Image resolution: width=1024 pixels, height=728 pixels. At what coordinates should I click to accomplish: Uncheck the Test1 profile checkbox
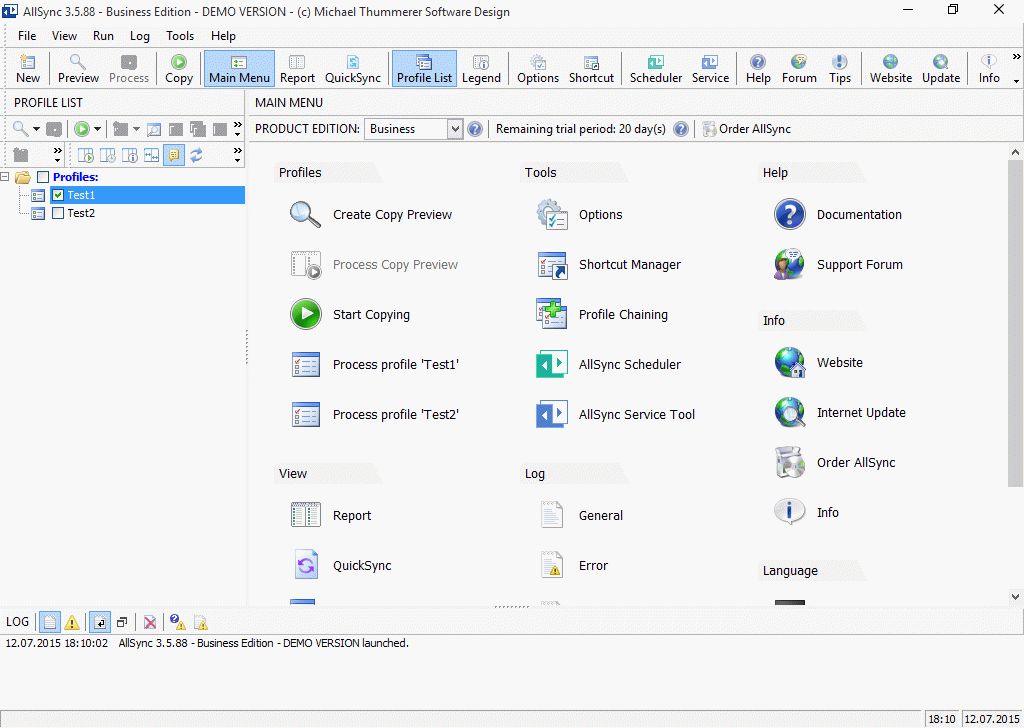[57, 195]
